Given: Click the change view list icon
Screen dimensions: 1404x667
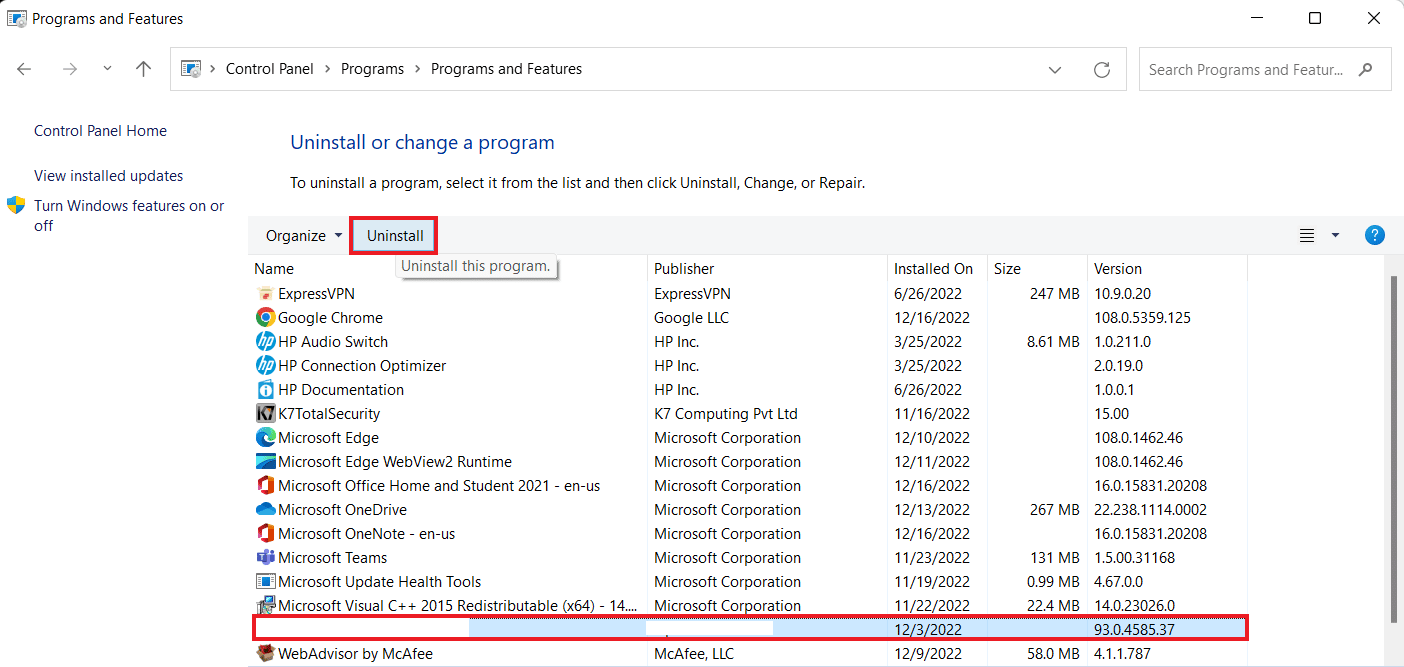Looking at the screenshot, I should point(1306,236).
